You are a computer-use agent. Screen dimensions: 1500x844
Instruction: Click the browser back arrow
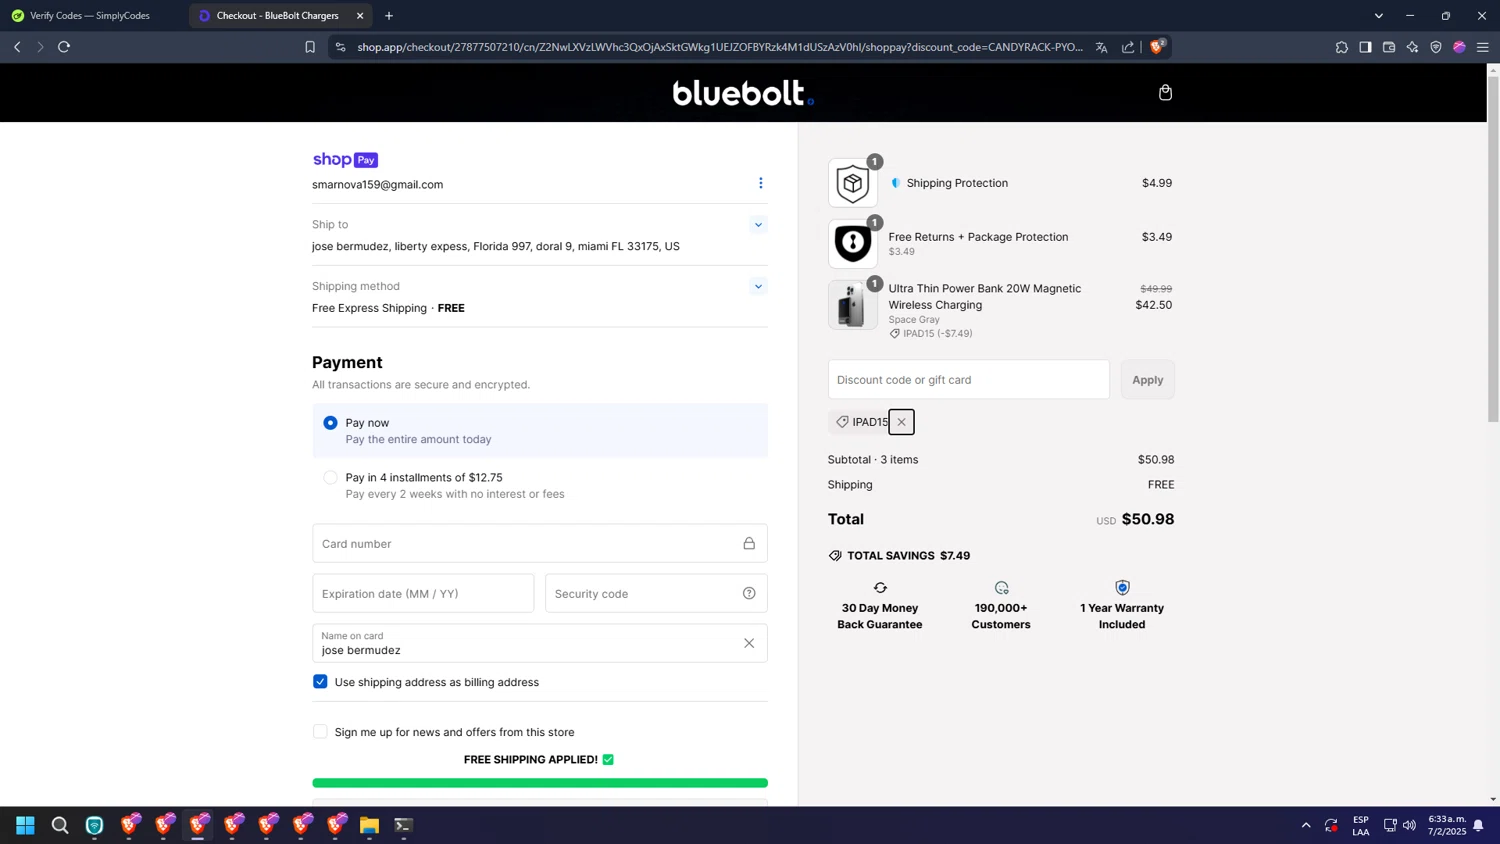coord(17,47)
